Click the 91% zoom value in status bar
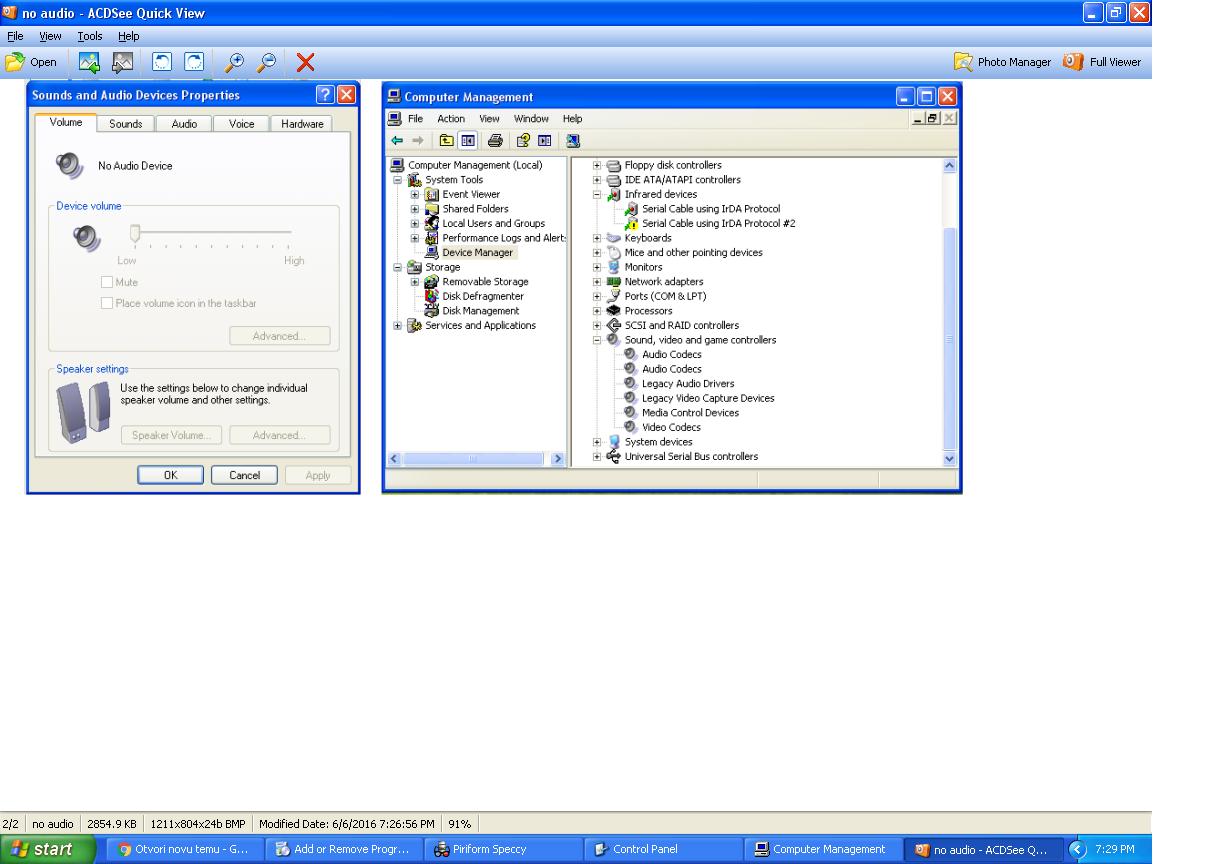This screenshot has width=1211, height=864. (460, 824)
